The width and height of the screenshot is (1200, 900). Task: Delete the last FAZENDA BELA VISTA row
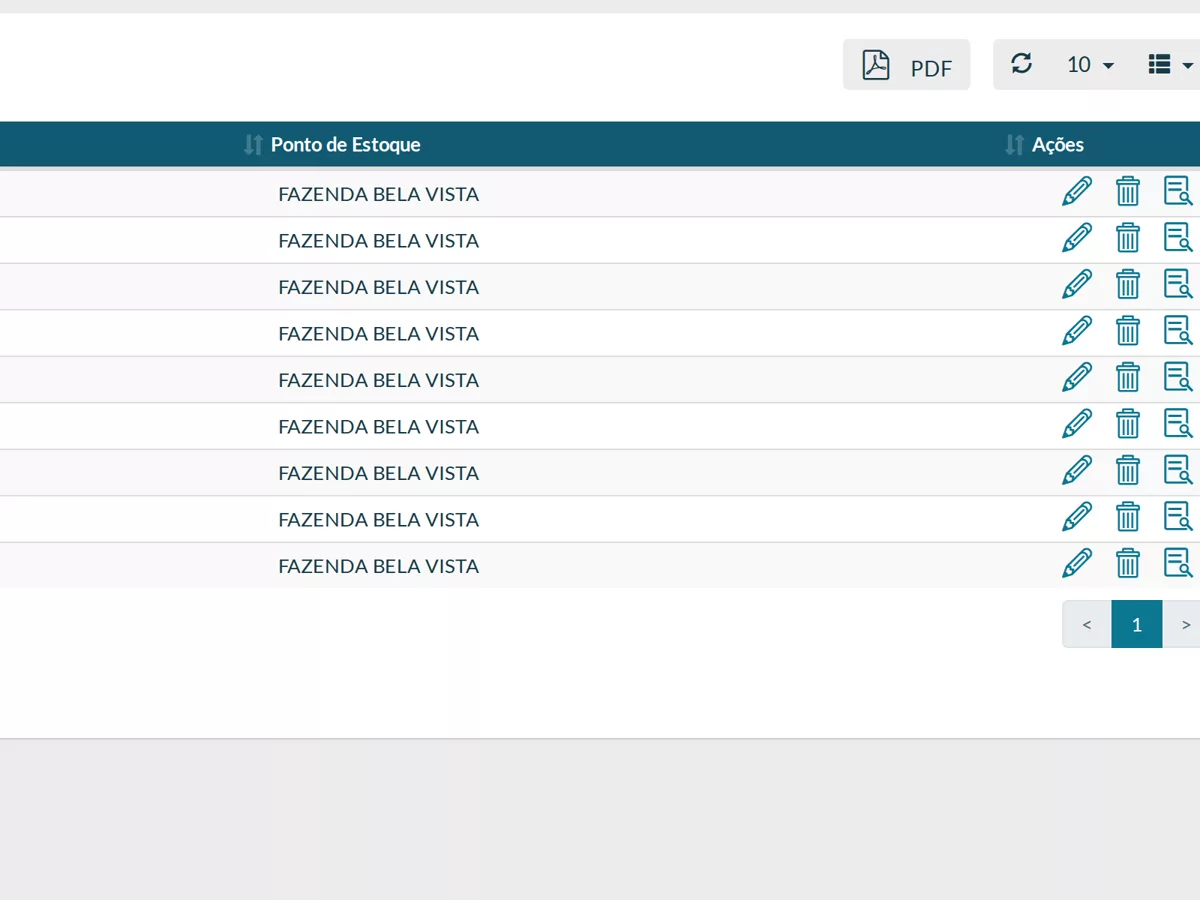point(1128,563)
